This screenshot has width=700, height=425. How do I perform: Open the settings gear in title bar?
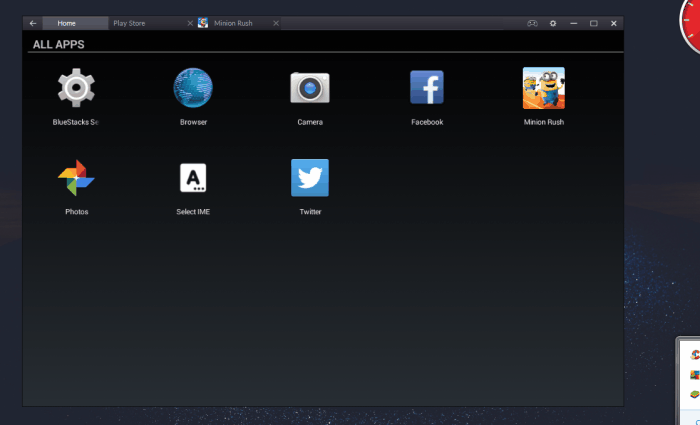pos(553,23)
